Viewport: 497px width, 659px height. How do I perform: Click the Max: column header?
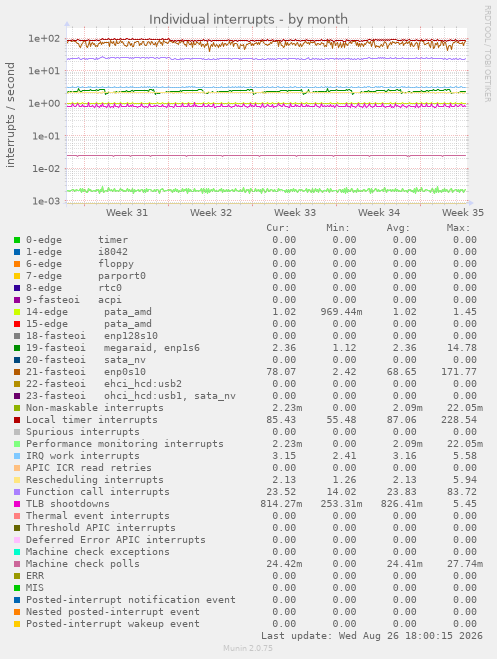point(458,228)
